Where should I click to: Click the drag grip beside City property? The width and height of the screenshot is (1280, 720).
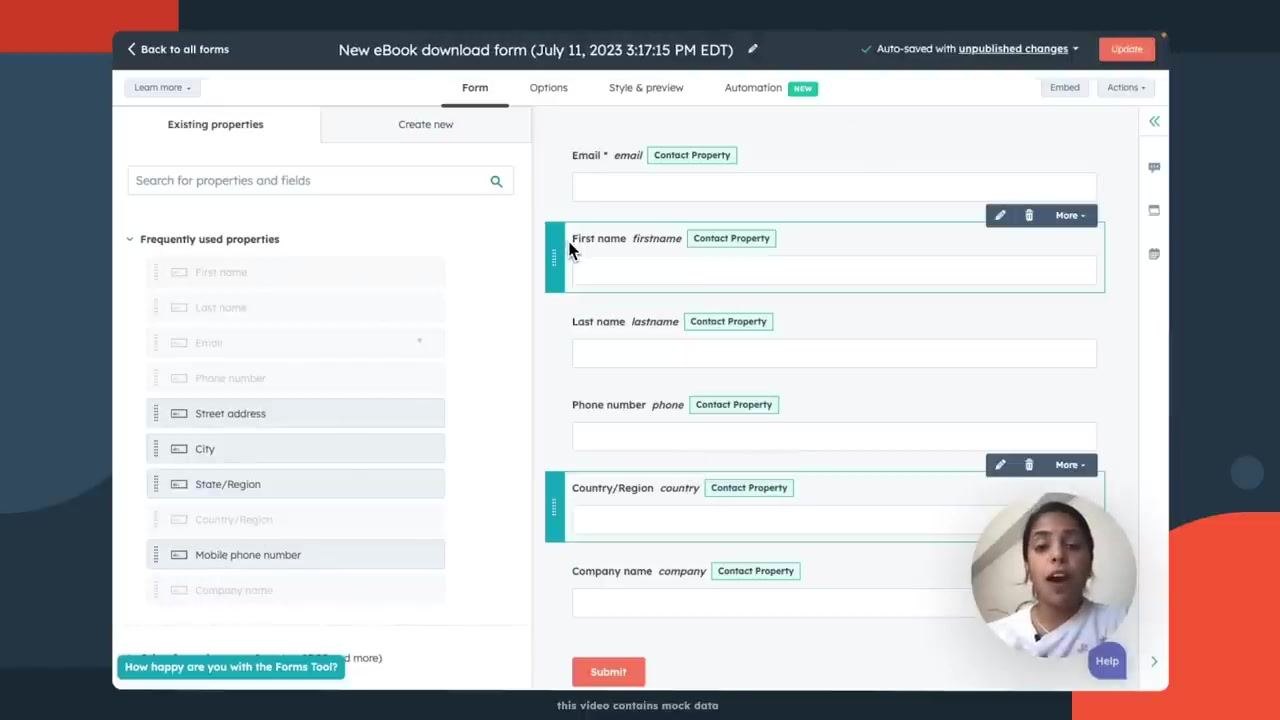(156, 449)
